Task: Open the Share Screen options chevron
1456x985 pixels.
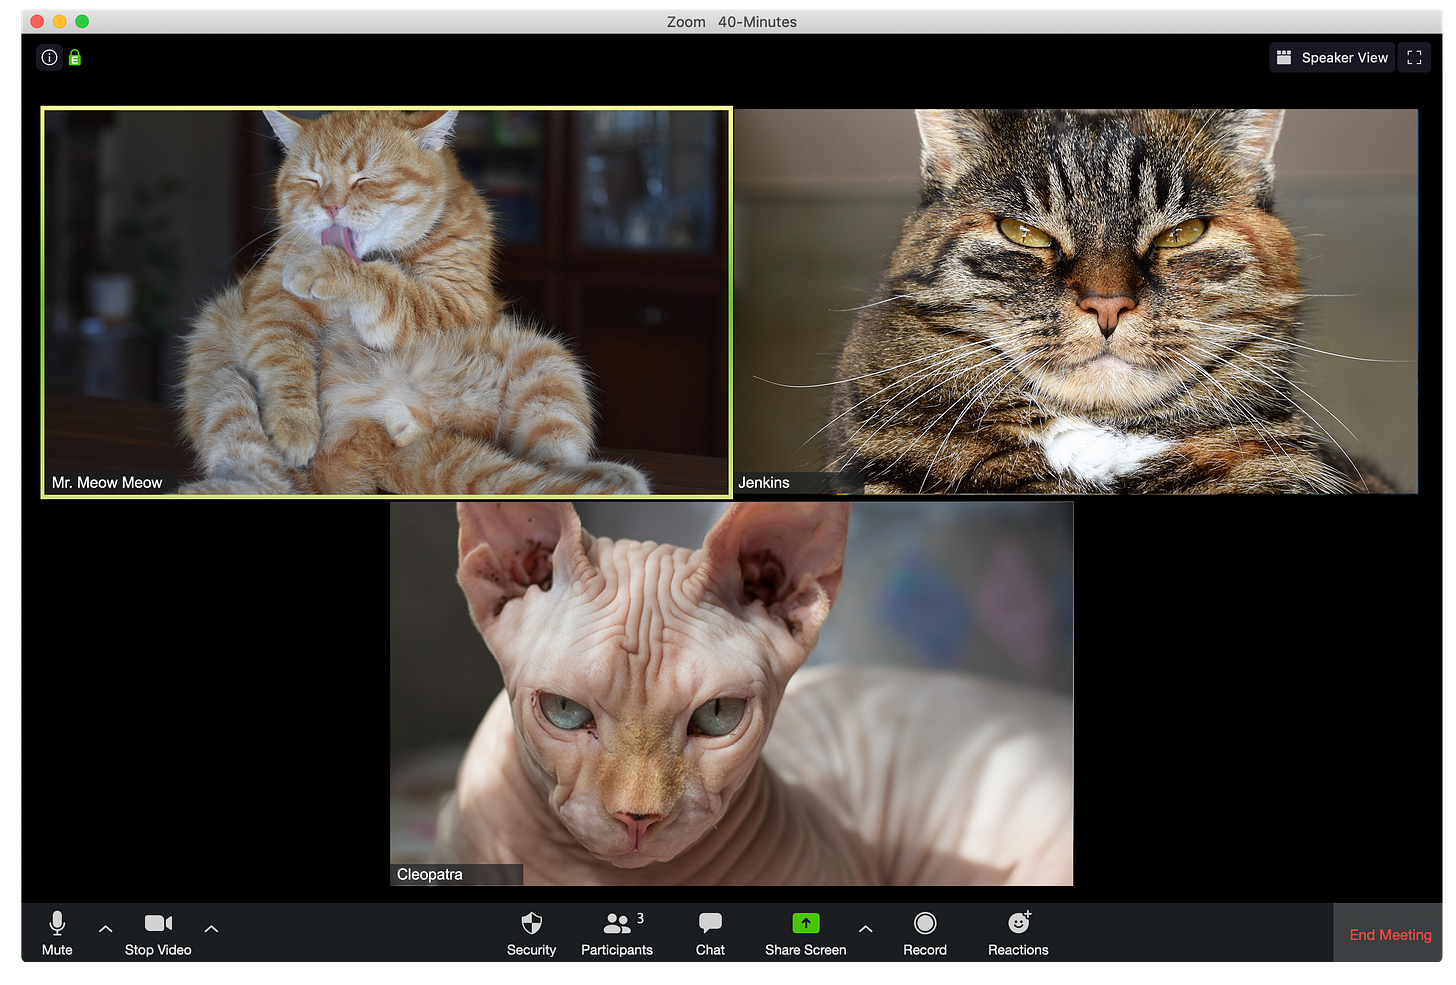Action: click(864, 928)
